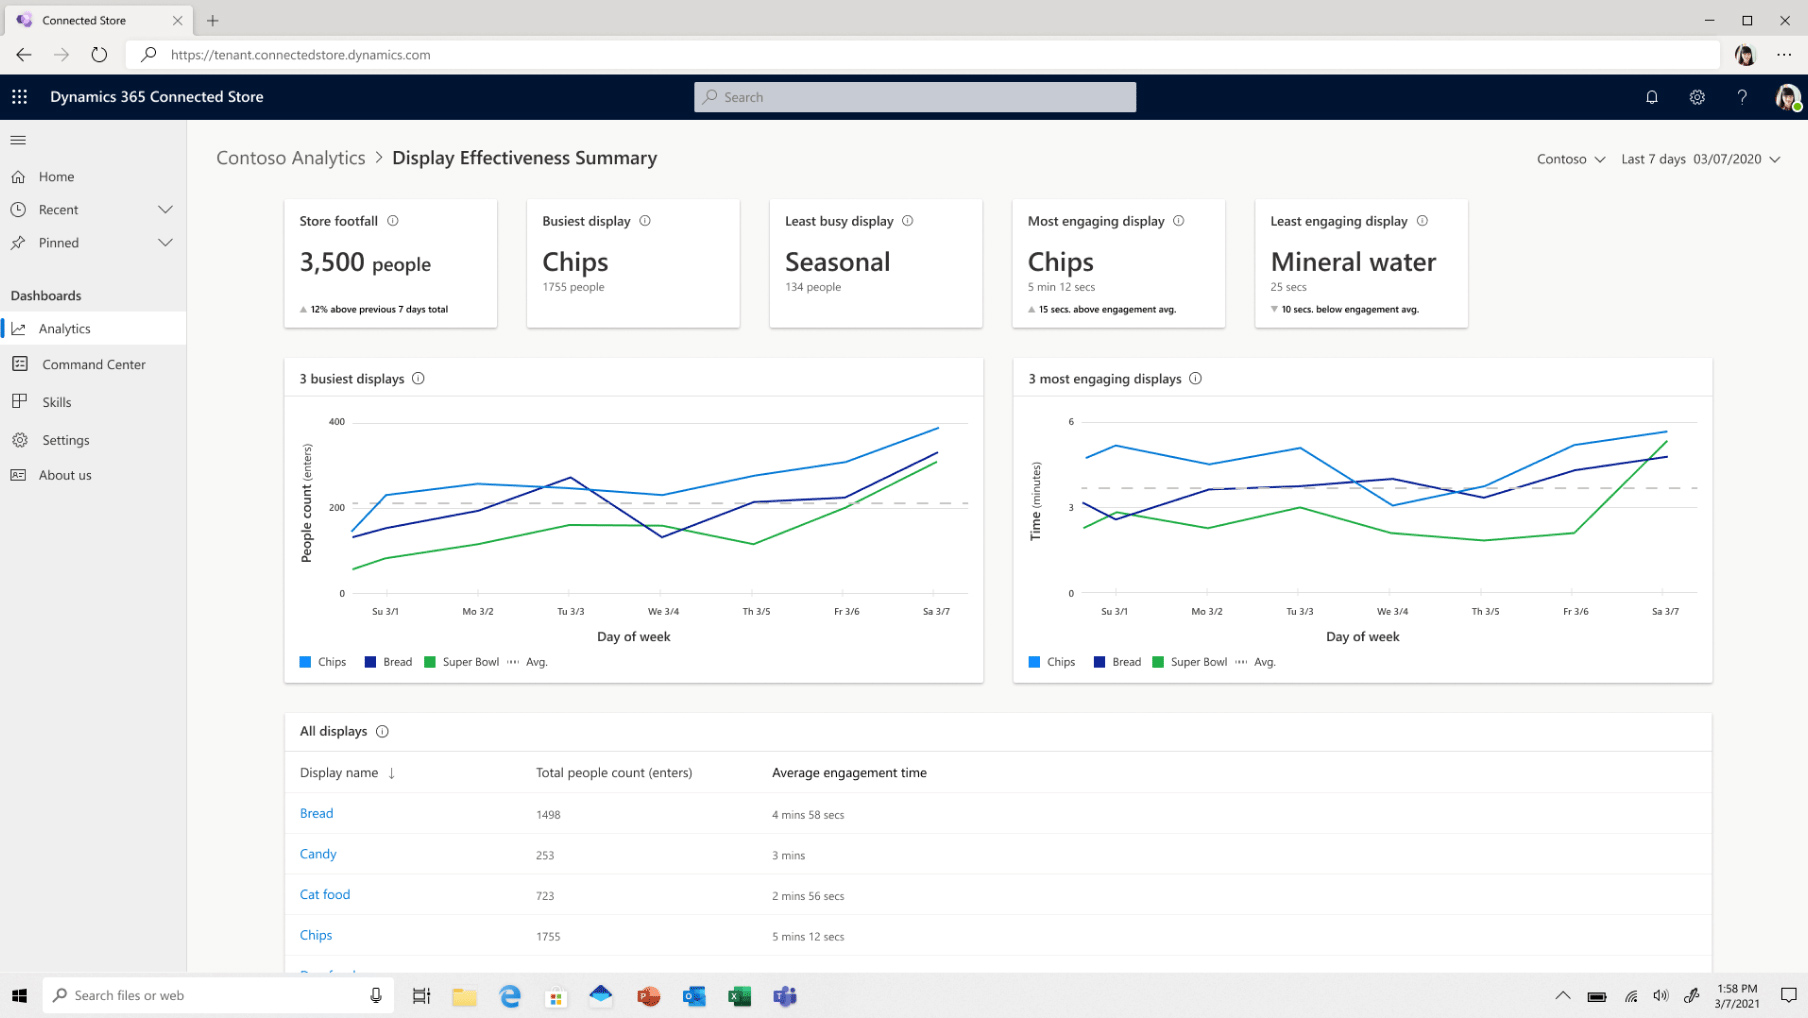Open the Bread display link
Image resolution: width=1808 pixels, height=1018 pixels.
pyautogui.click(x=316, y=813)
